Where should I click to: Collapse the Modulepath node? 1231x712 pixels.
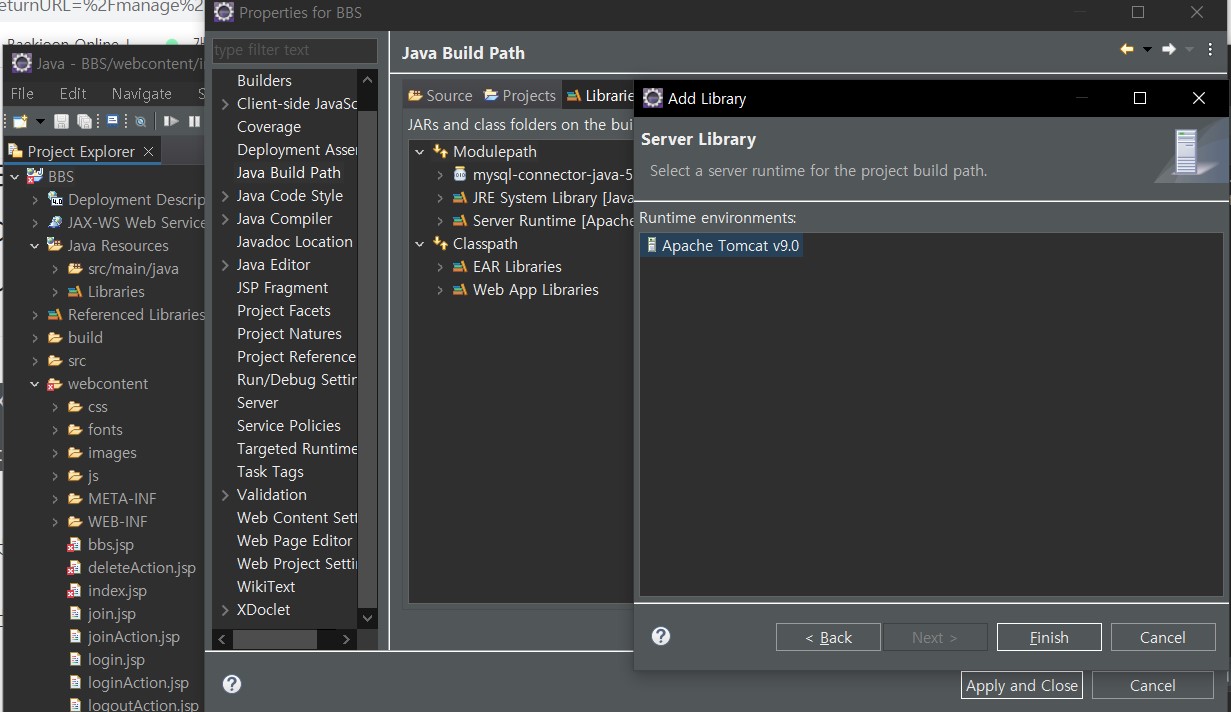(420, 152)
